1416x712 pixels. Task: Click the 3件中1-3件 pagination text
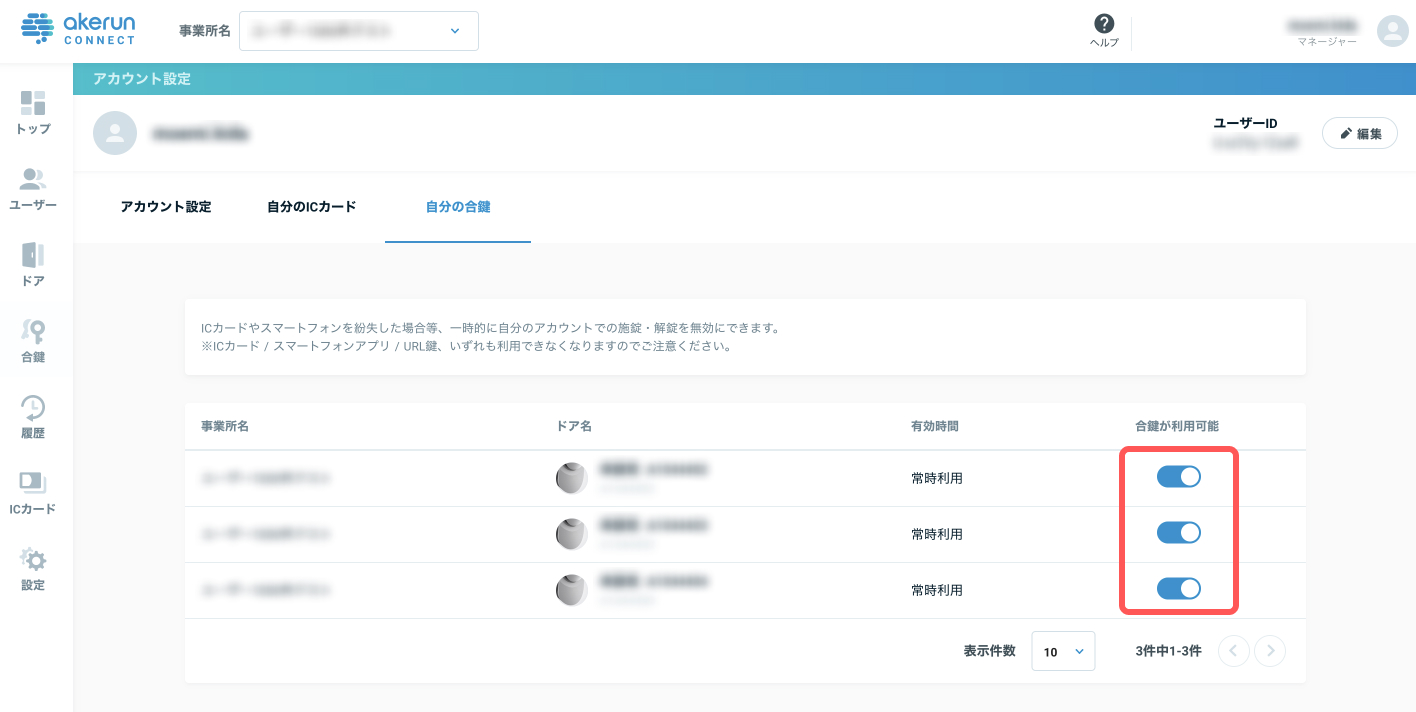click(1169, 651)
